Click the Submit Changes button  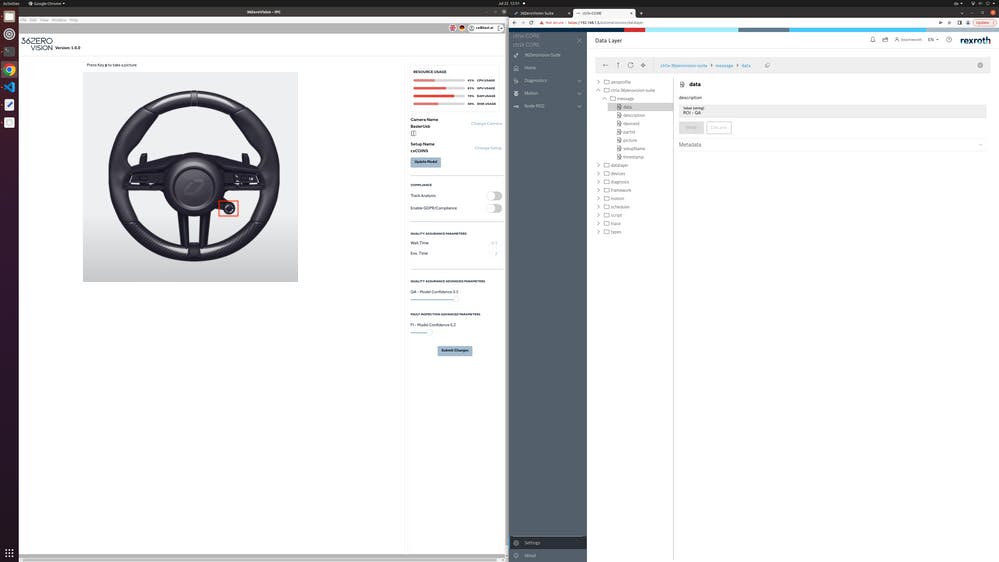click(x=454, y=351)
